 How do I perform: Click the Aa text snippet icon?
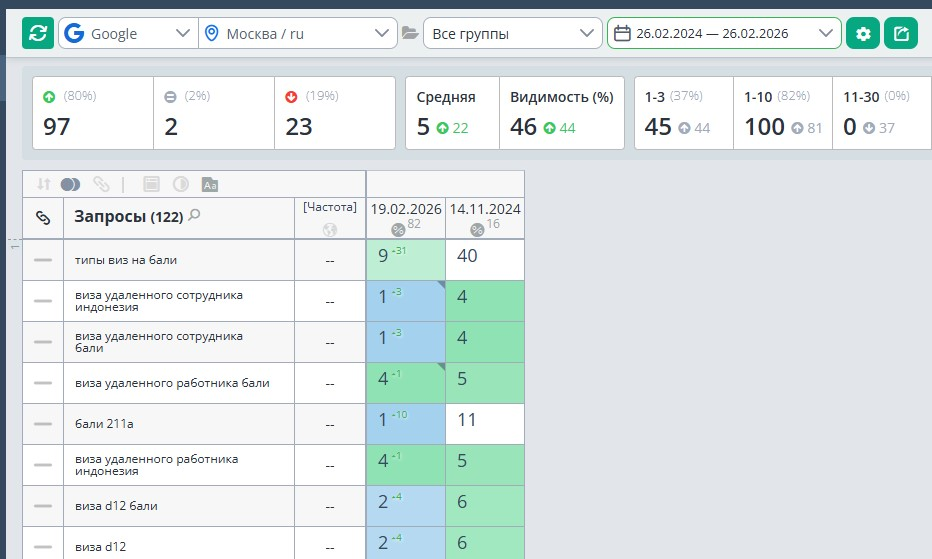[x=210, y=184]
